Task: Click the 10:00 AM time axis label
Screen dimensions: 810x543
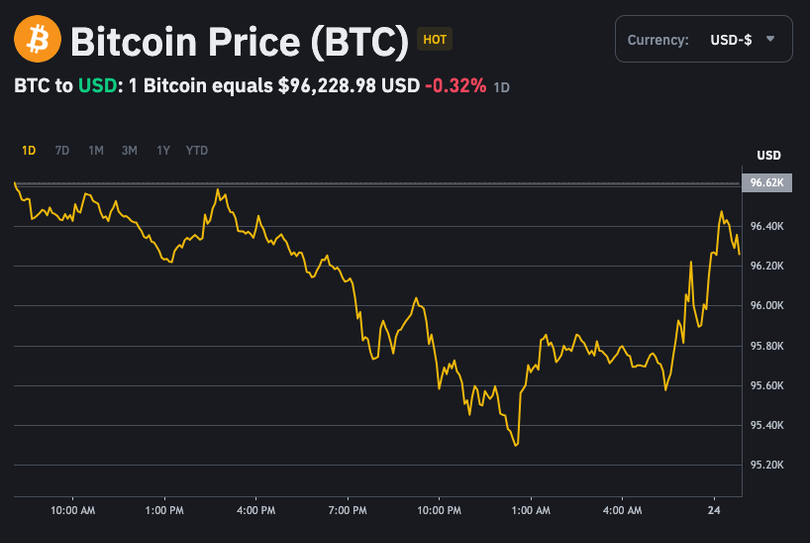Action: 72,511
